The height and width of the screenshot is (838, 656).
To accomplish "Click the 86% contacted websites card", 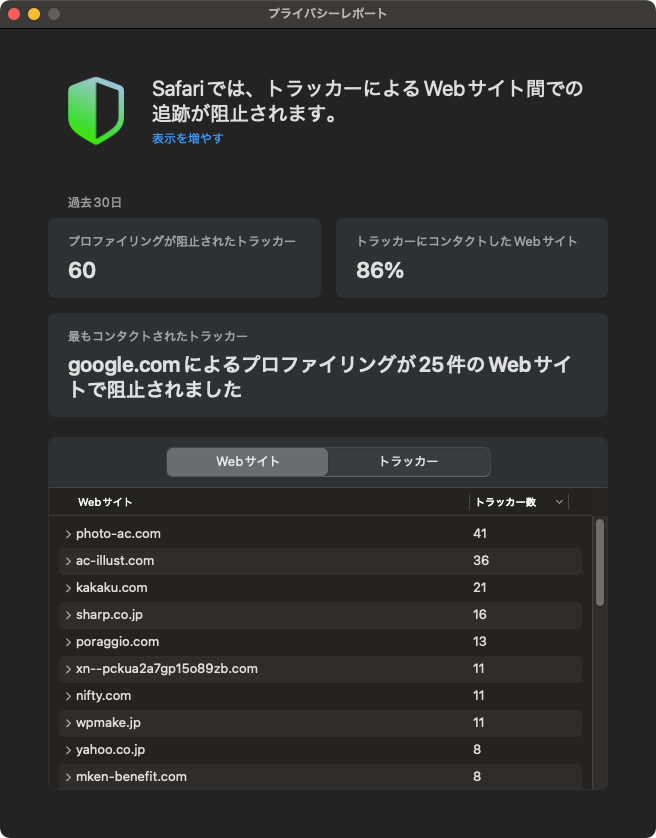I will pos(471,258).
